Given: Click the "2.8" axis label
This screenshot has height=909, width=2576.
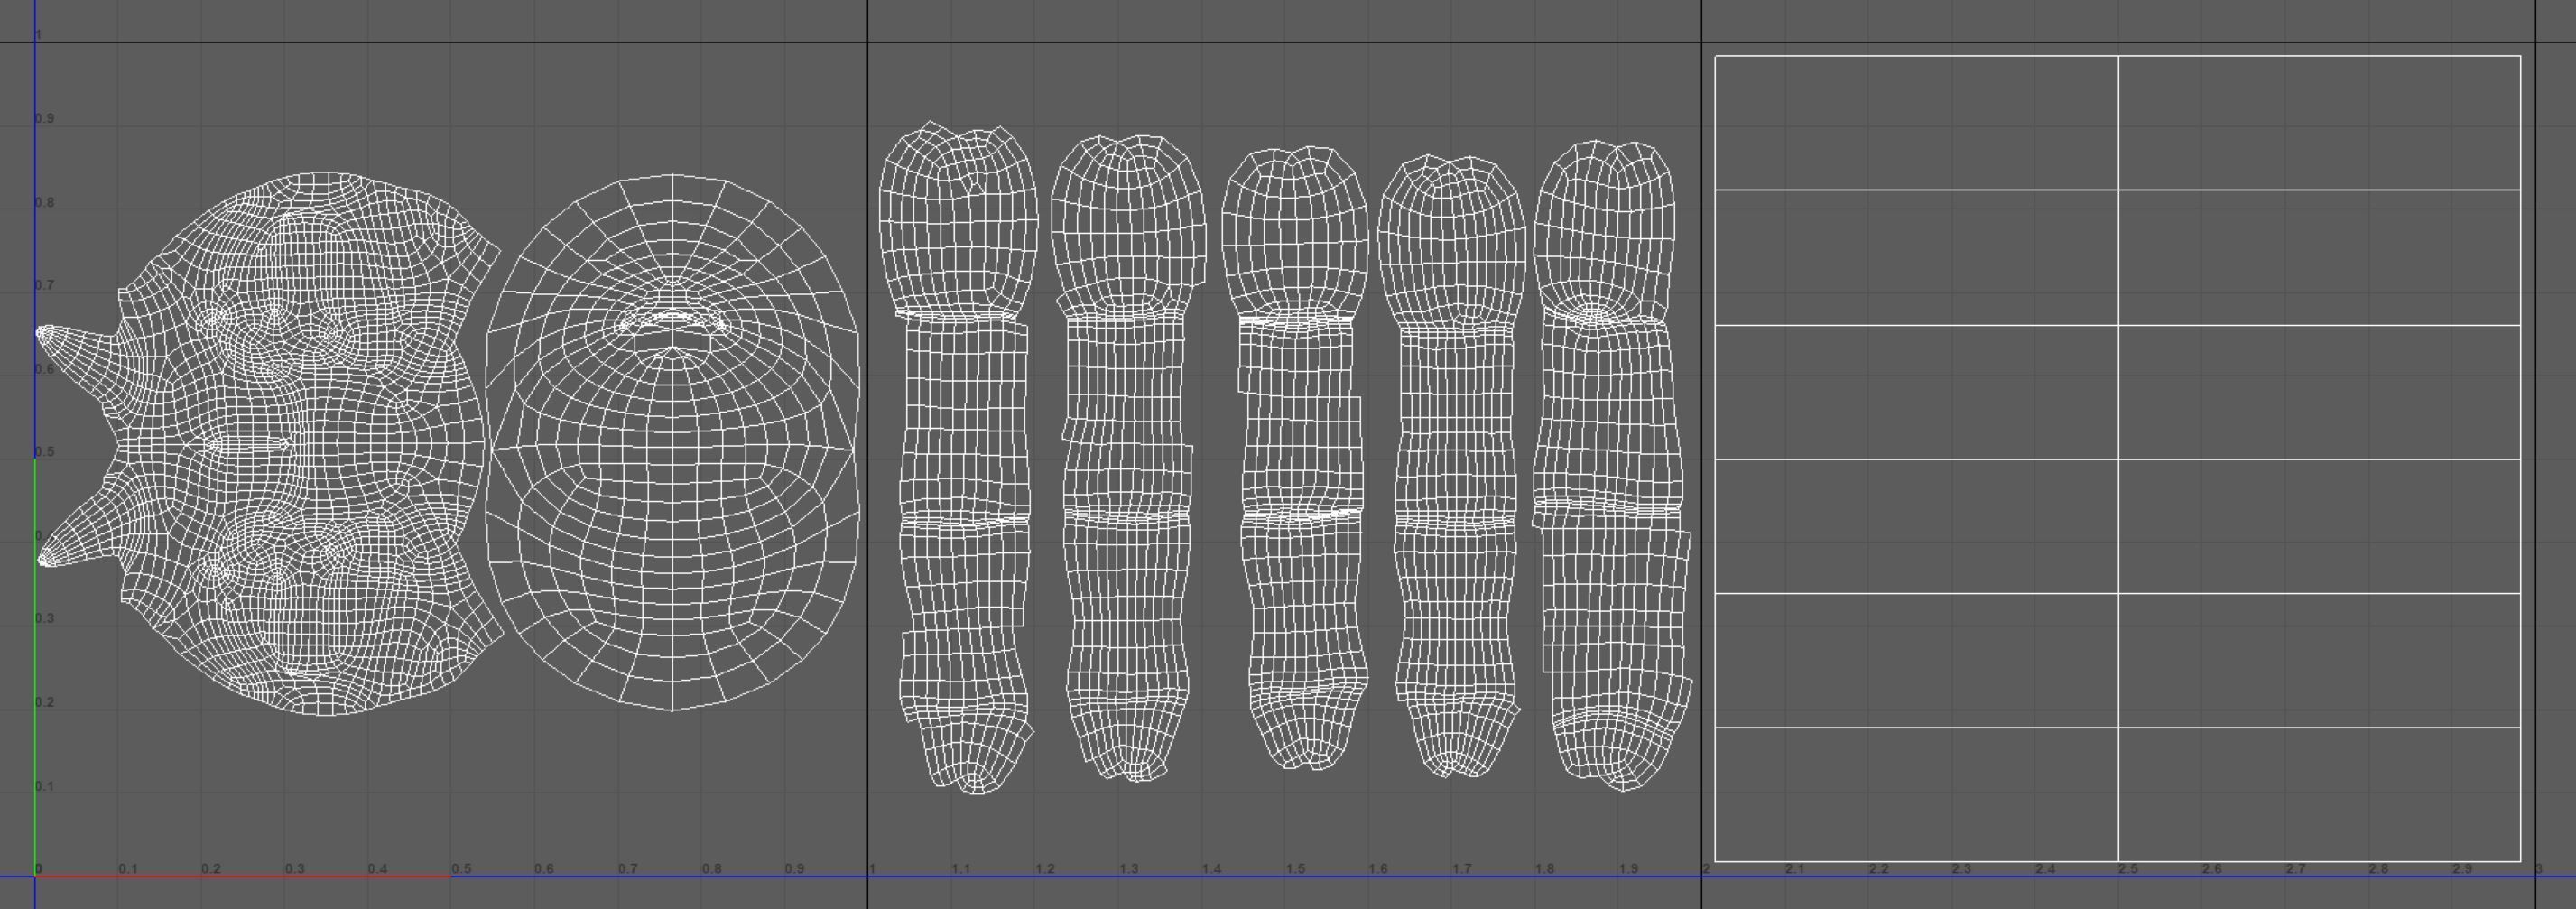Looking at the screenshot, I should coord(2379,869).
